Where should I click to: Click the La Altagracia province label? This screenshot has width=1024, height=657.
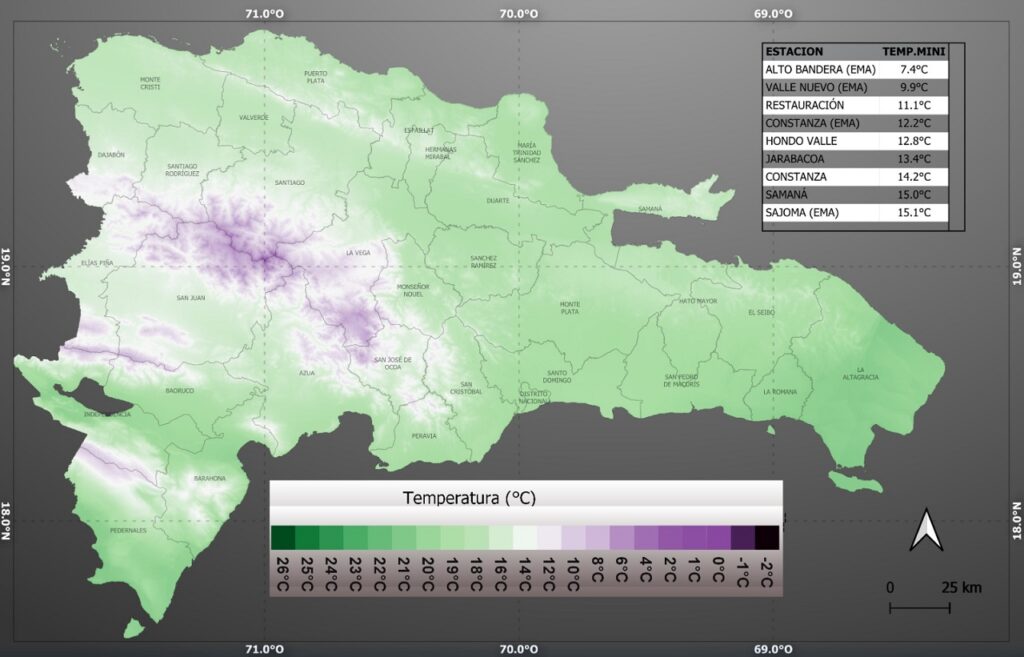(866, 372)
